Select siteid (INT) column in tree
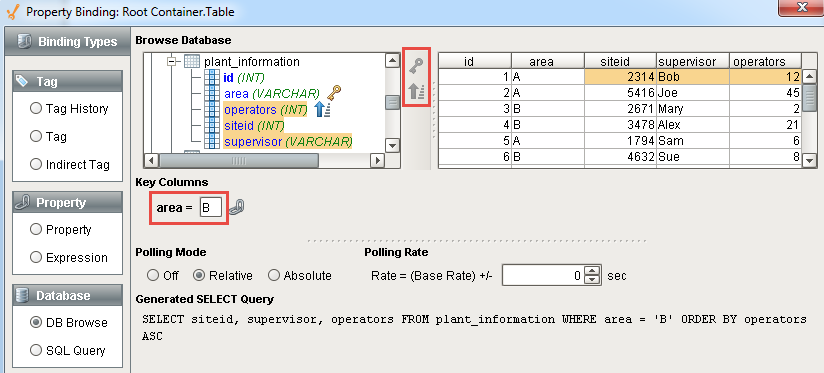824x373 pixels. click(x=254, y=126)
